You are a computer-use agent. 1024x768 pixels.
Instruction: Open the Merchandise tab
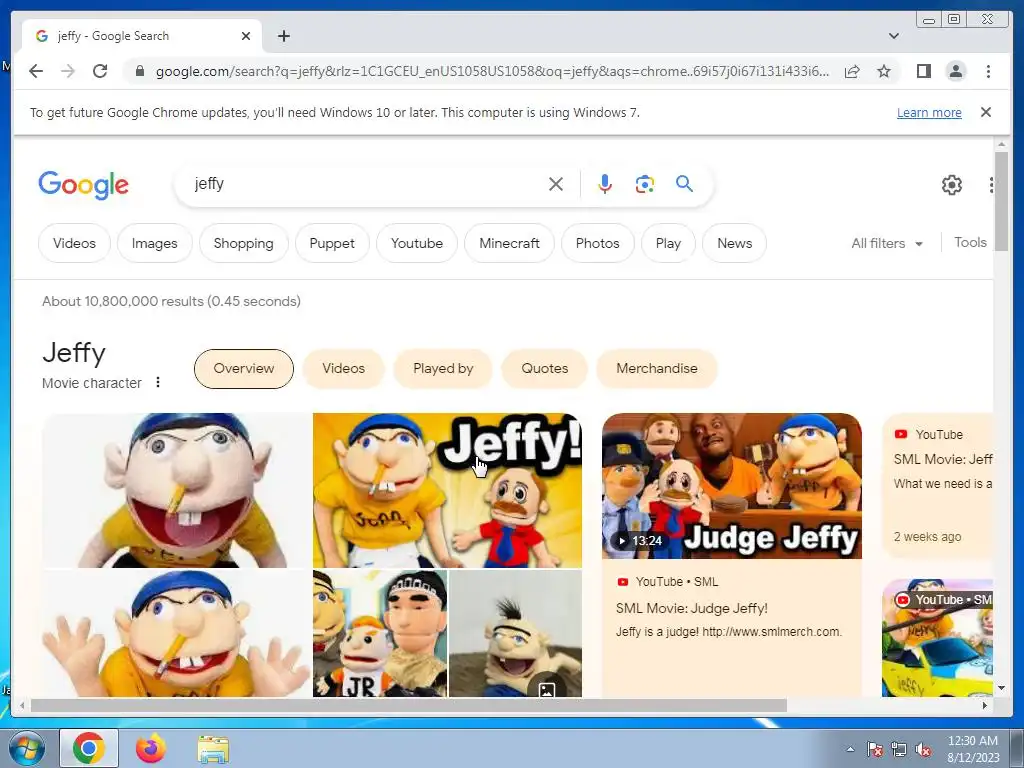656,368
